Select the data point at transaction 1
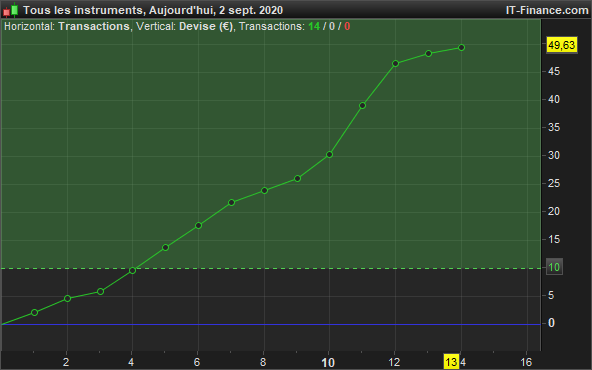 34,313
